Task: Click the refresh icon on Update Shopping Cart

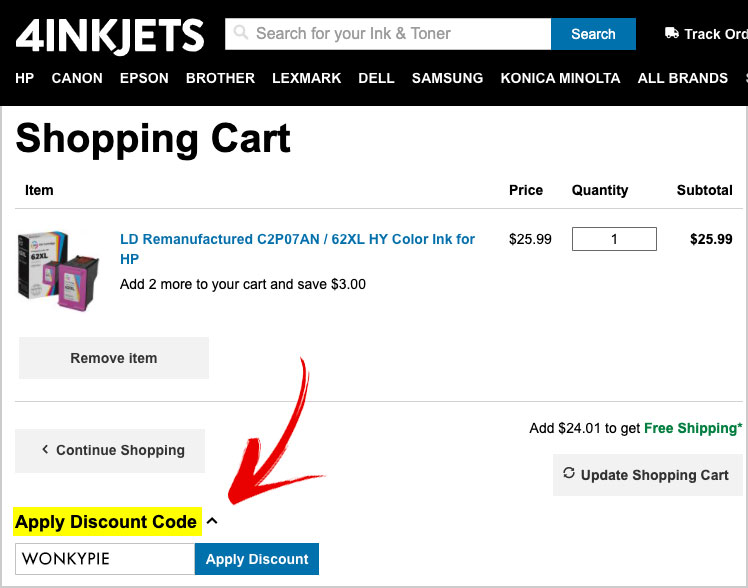Action: coord(569,473)
